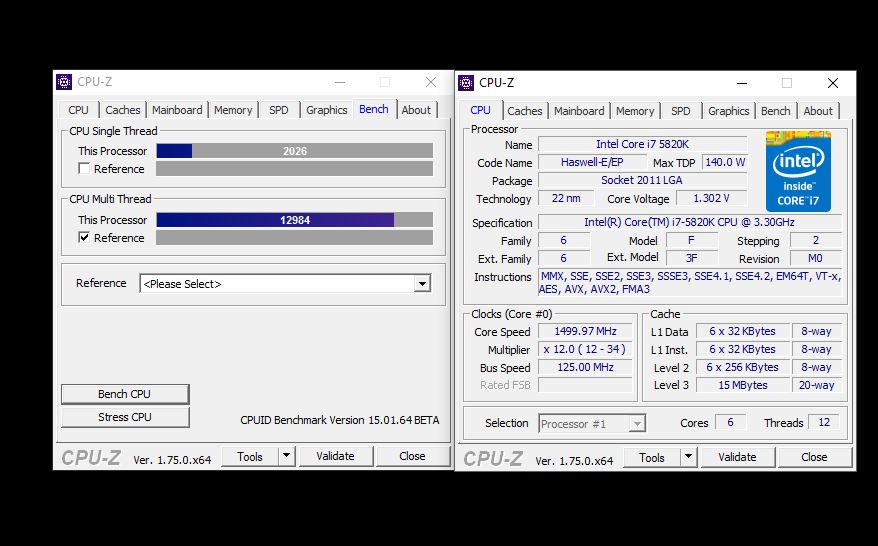The width and height of the screenshot is (878, 546).
Task: Click CPUID Benchmark Version 15.01.64 BETA text
Action: point(339,420)
